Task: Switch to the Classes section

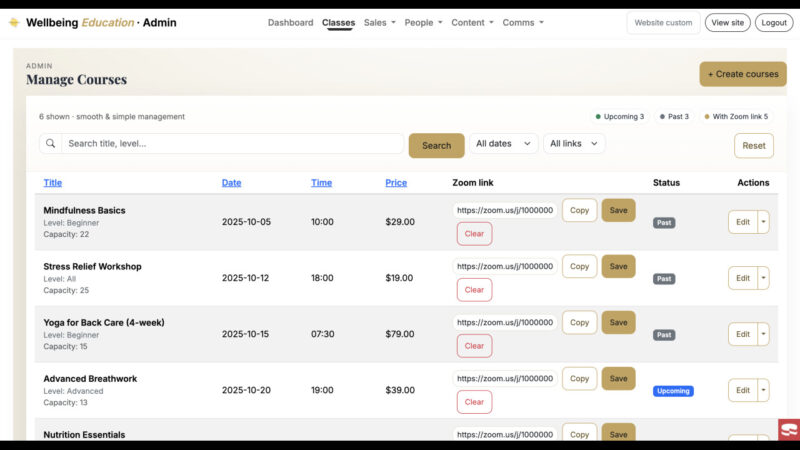Action: coord(338,22)
